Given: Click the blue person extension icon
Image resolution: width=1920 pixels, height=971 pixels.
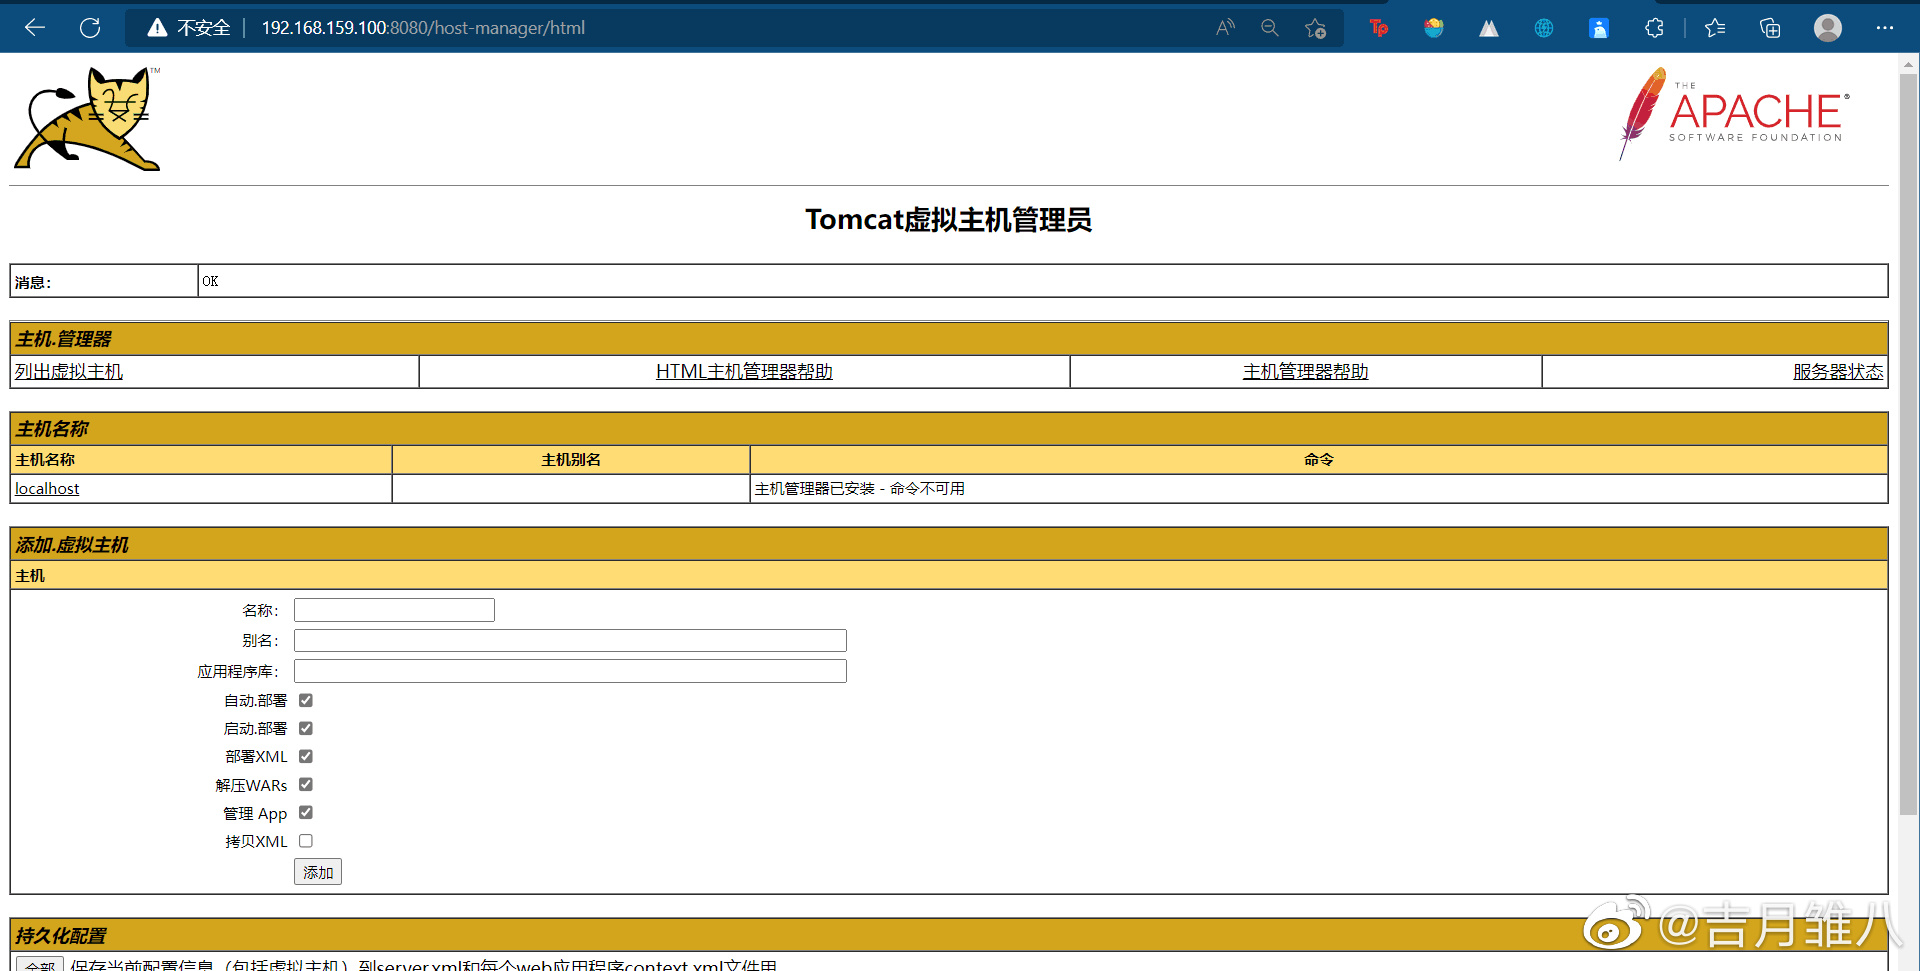Looking at the screenshot, I should pyautogui.click(x=1599, y=28).
